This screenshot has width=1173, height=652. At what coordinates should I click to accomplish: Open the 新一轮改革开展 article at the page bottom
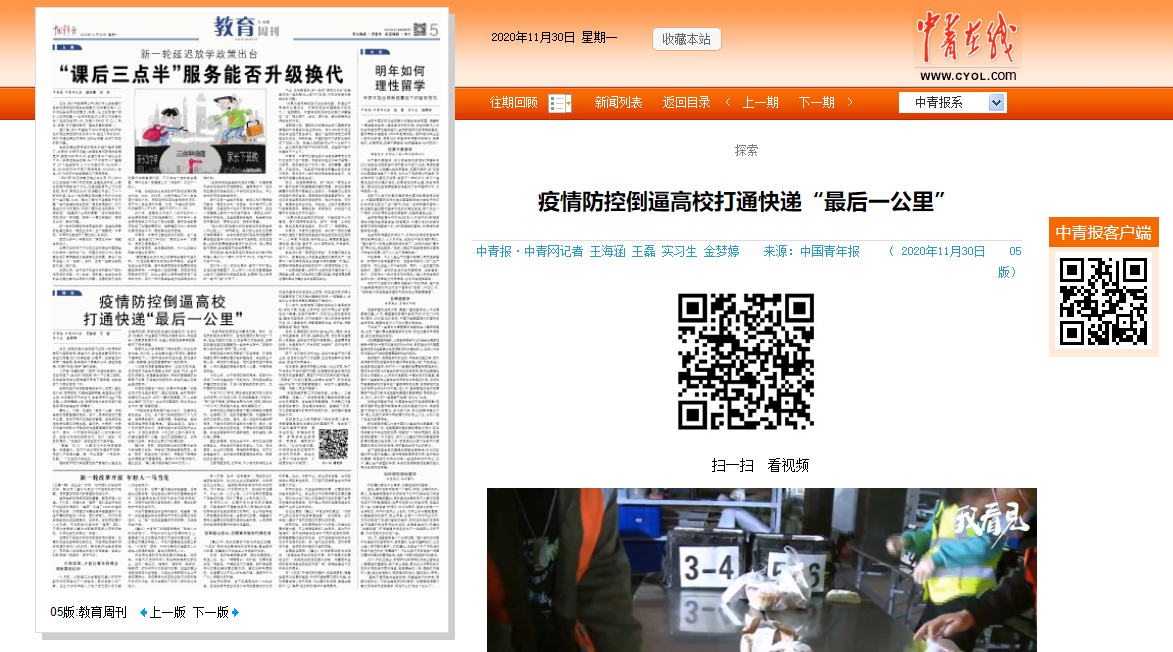(125, 477)
